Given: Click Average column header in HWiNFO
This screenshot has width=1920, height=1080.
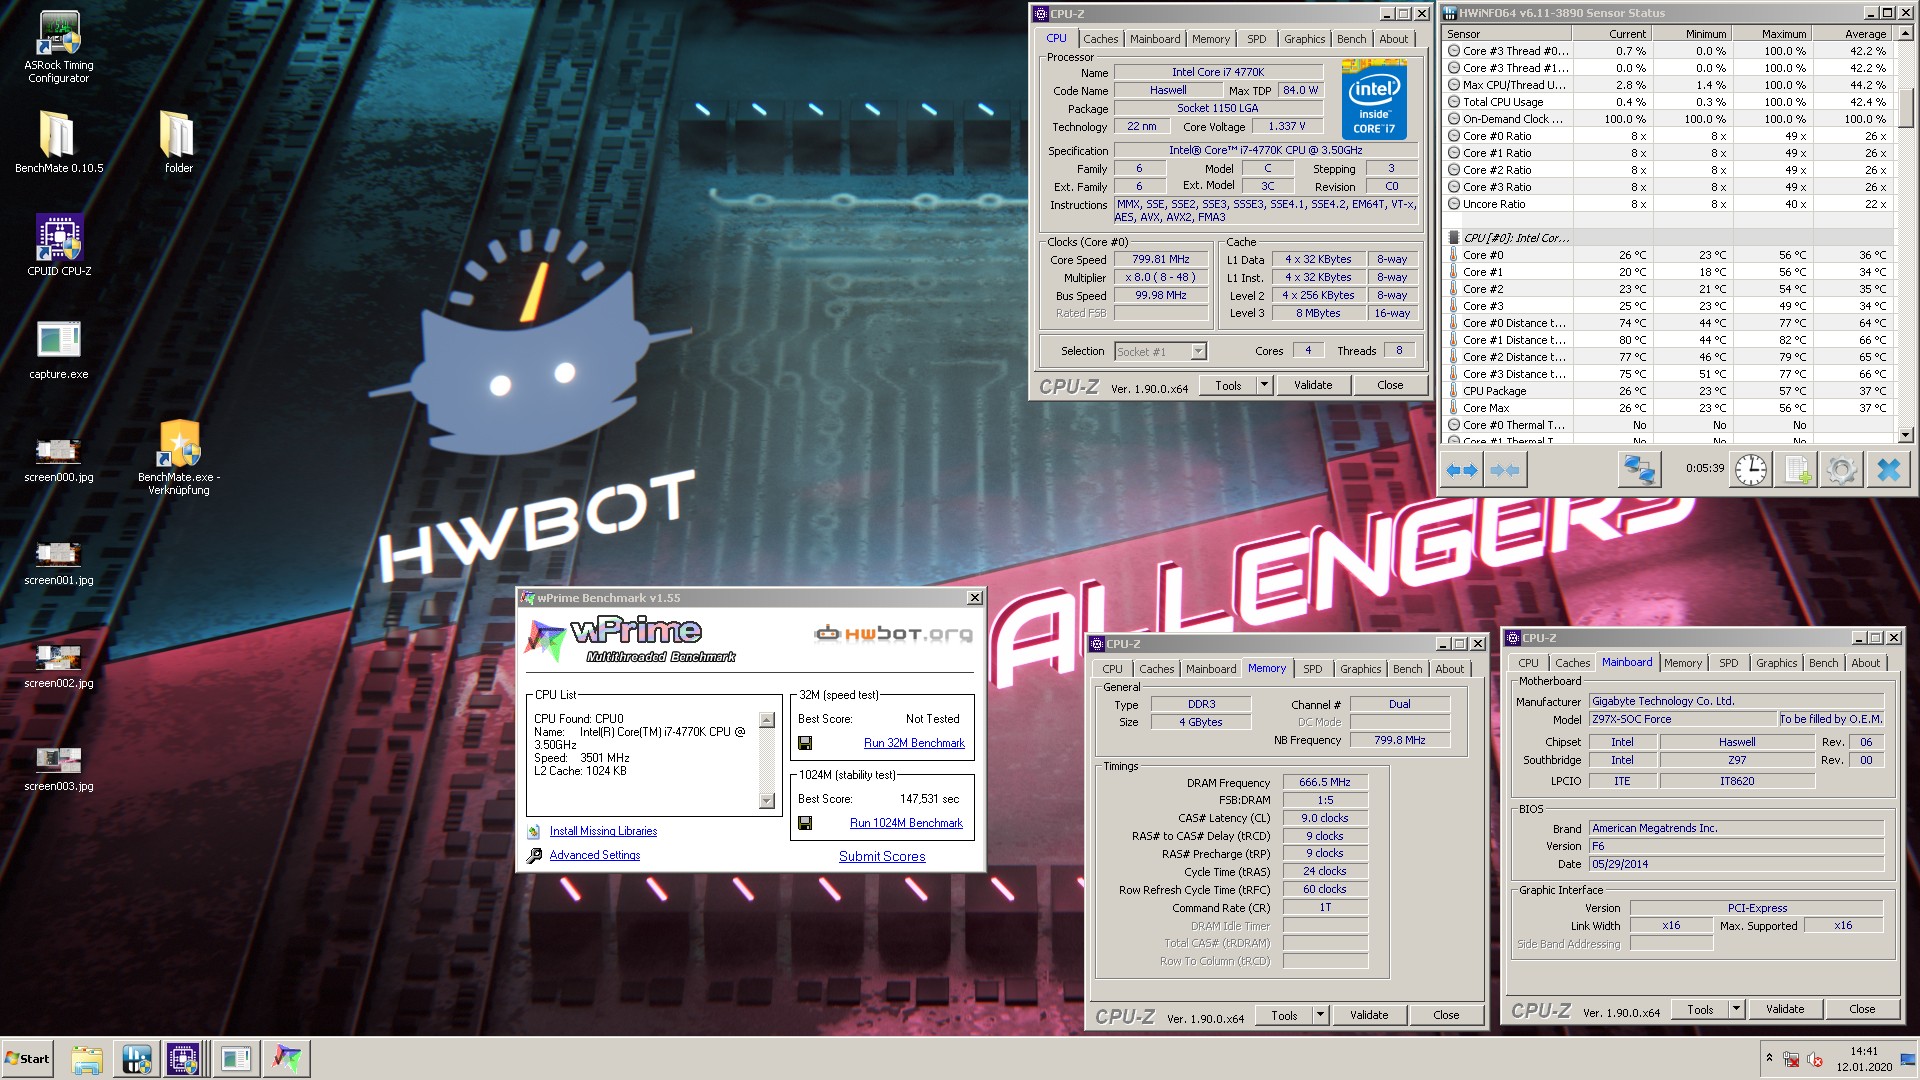Looking at the screenshot, I should click(x=1852, y=34).
